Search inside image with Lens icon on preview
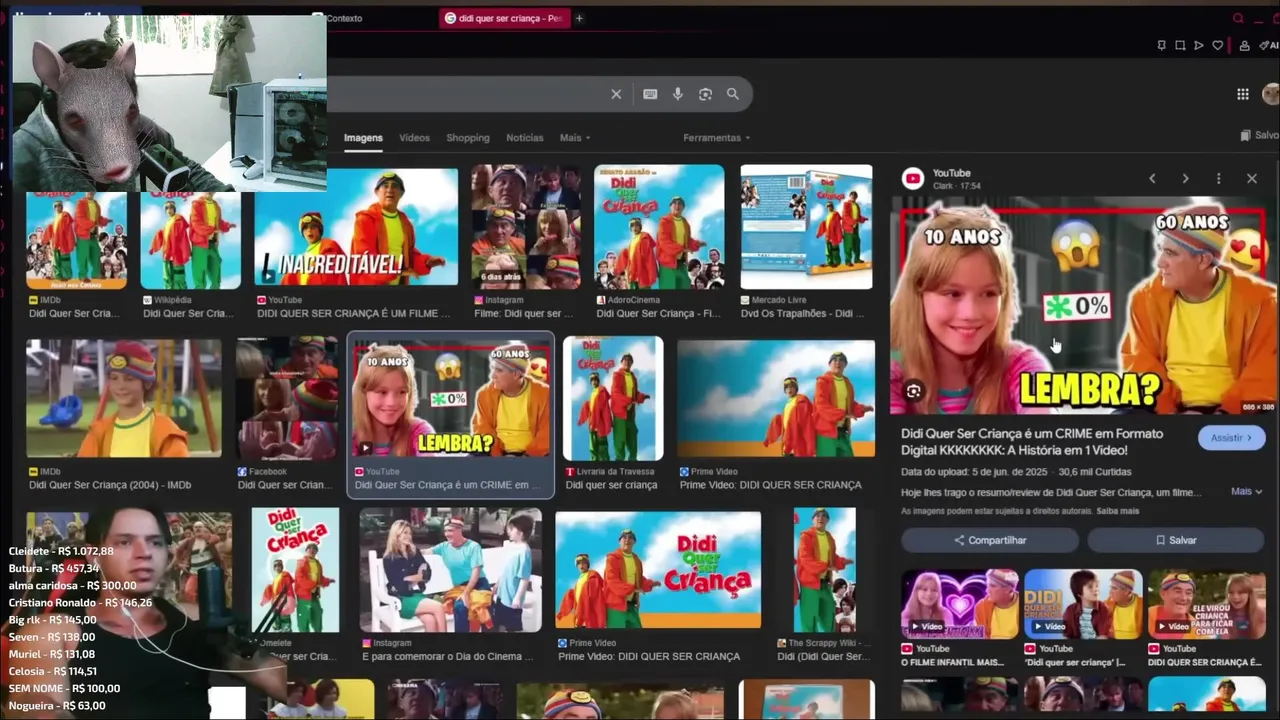Image resolution: width=1280 pixels, height=720 pixels. coord(913,391)
